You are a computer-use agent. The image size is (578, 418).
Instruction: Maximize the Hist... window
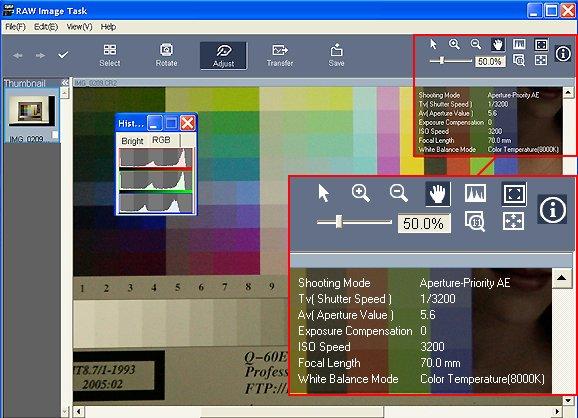[x=171, y=123]
